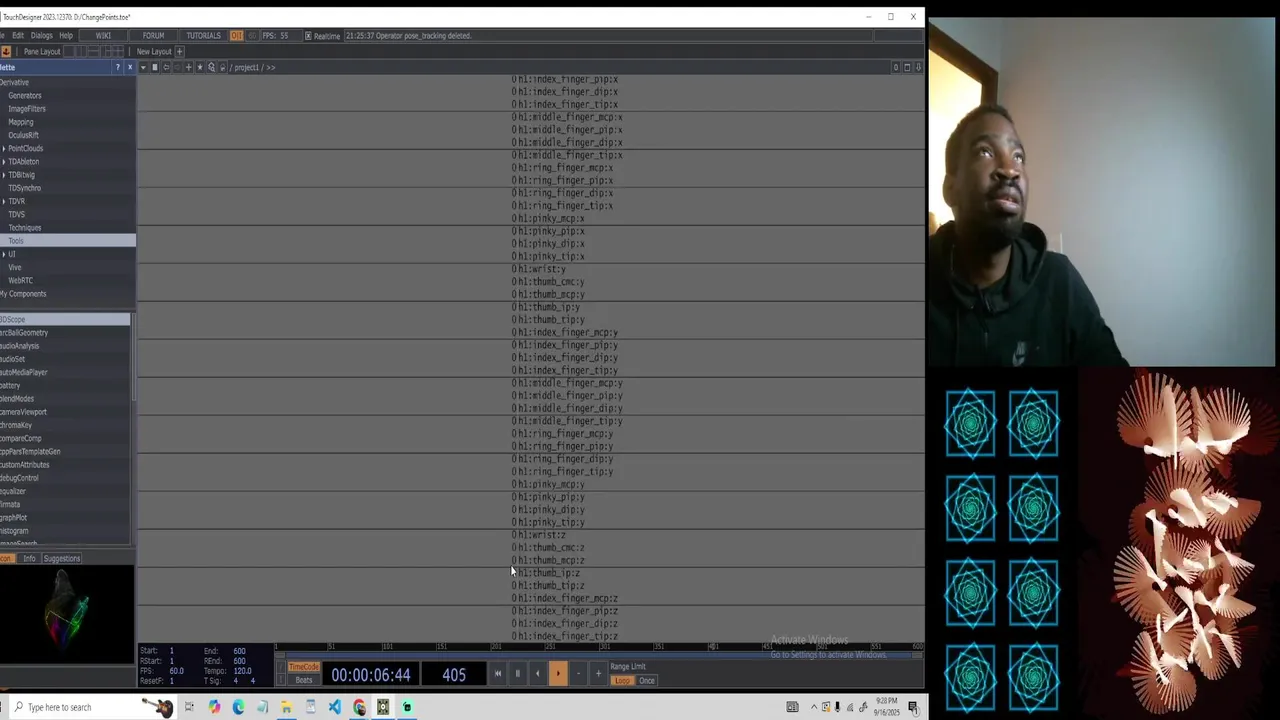Screen dimensions: 1280x720
Task: Open the FORUM link button
Action: (x=153, y=35)
